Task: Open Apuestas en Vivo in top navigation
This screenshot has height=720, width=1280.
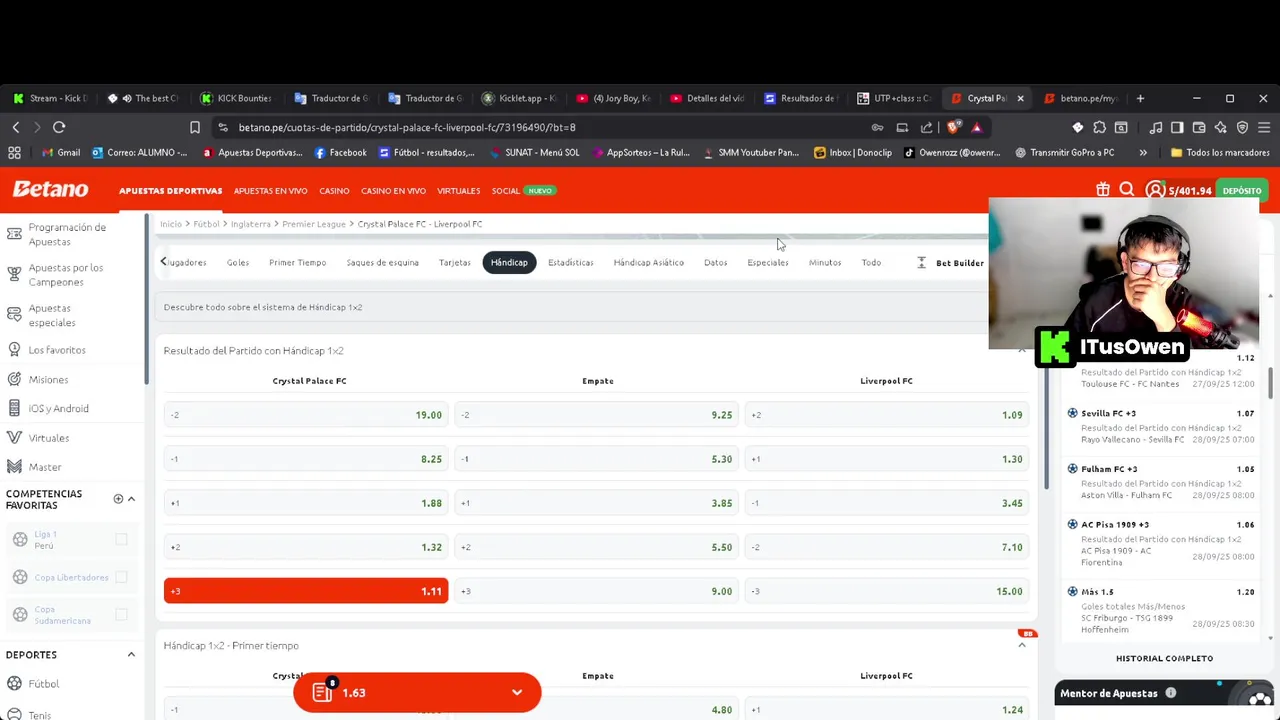Action: [270, 191]
